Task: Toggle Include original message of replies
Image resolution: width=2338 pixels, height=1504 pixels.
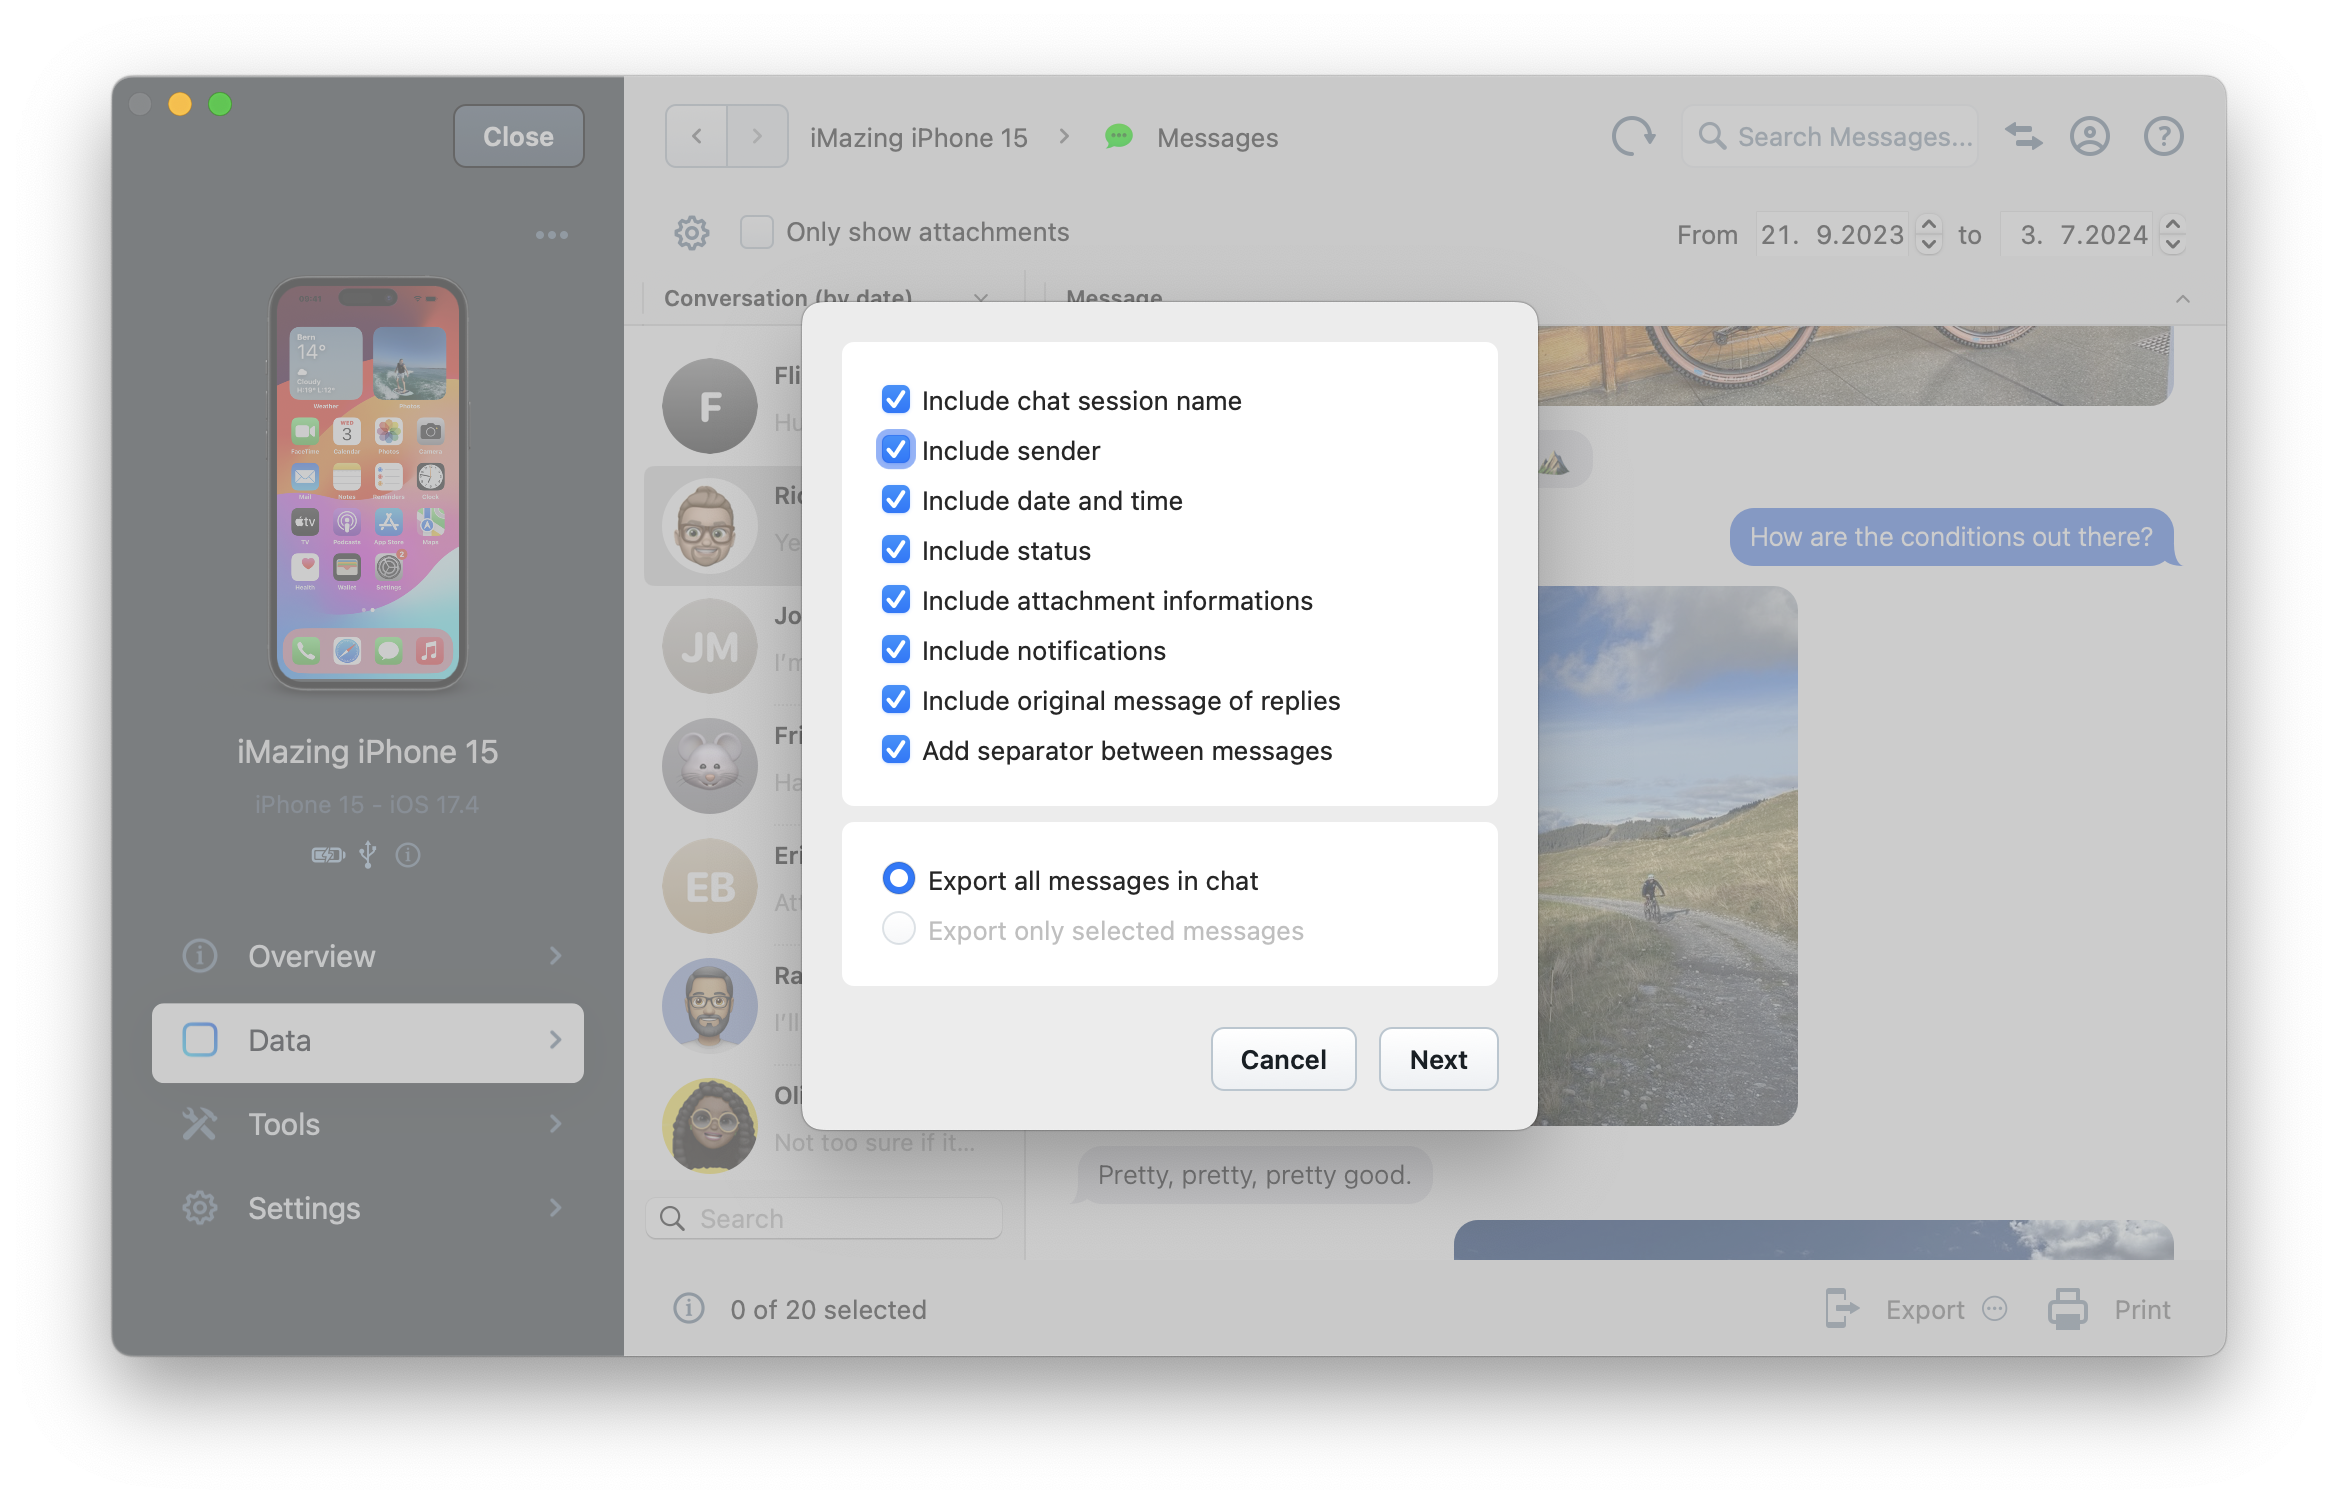Action: [896, 700]
